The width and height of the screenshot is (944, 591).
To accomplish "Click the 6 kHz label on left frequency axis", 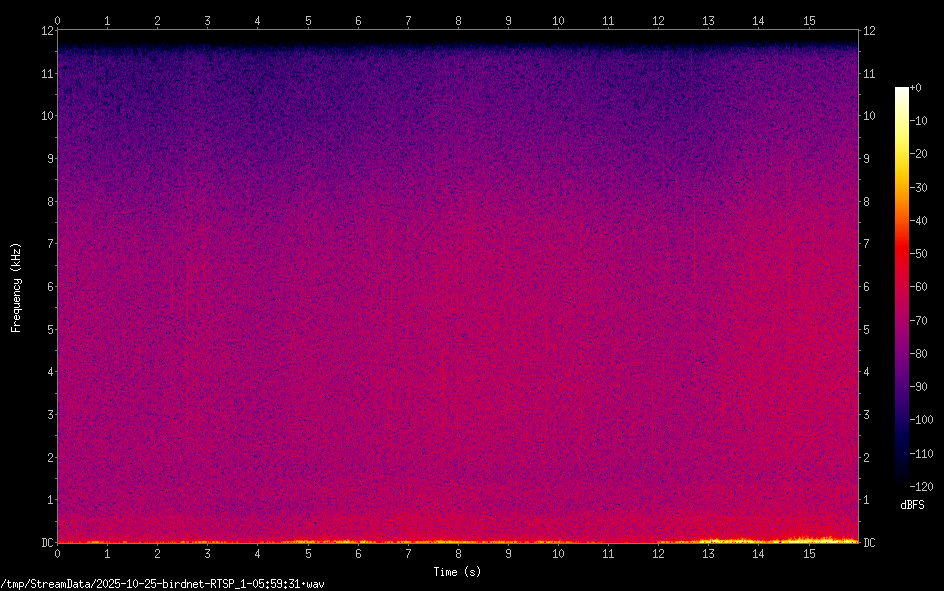I will 47,287.
